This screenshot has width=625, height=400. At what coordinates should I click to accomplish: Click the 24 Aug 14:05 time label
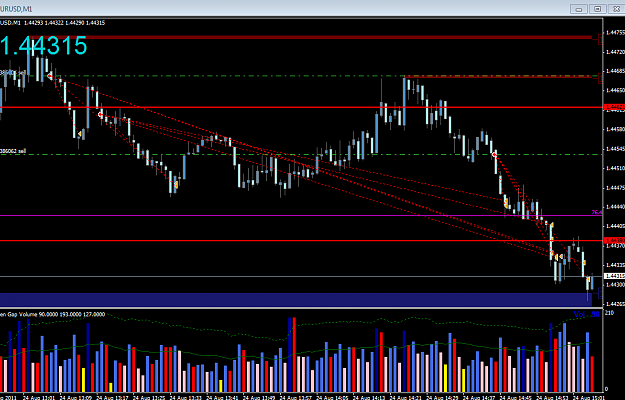[332, 397]
